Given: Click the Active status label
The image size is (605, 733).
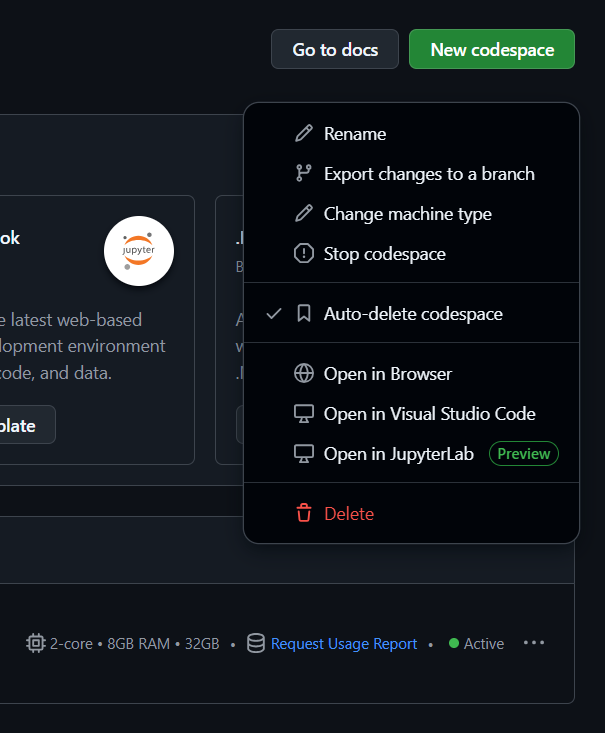Looking at the screenshot, I should point(483,644).
